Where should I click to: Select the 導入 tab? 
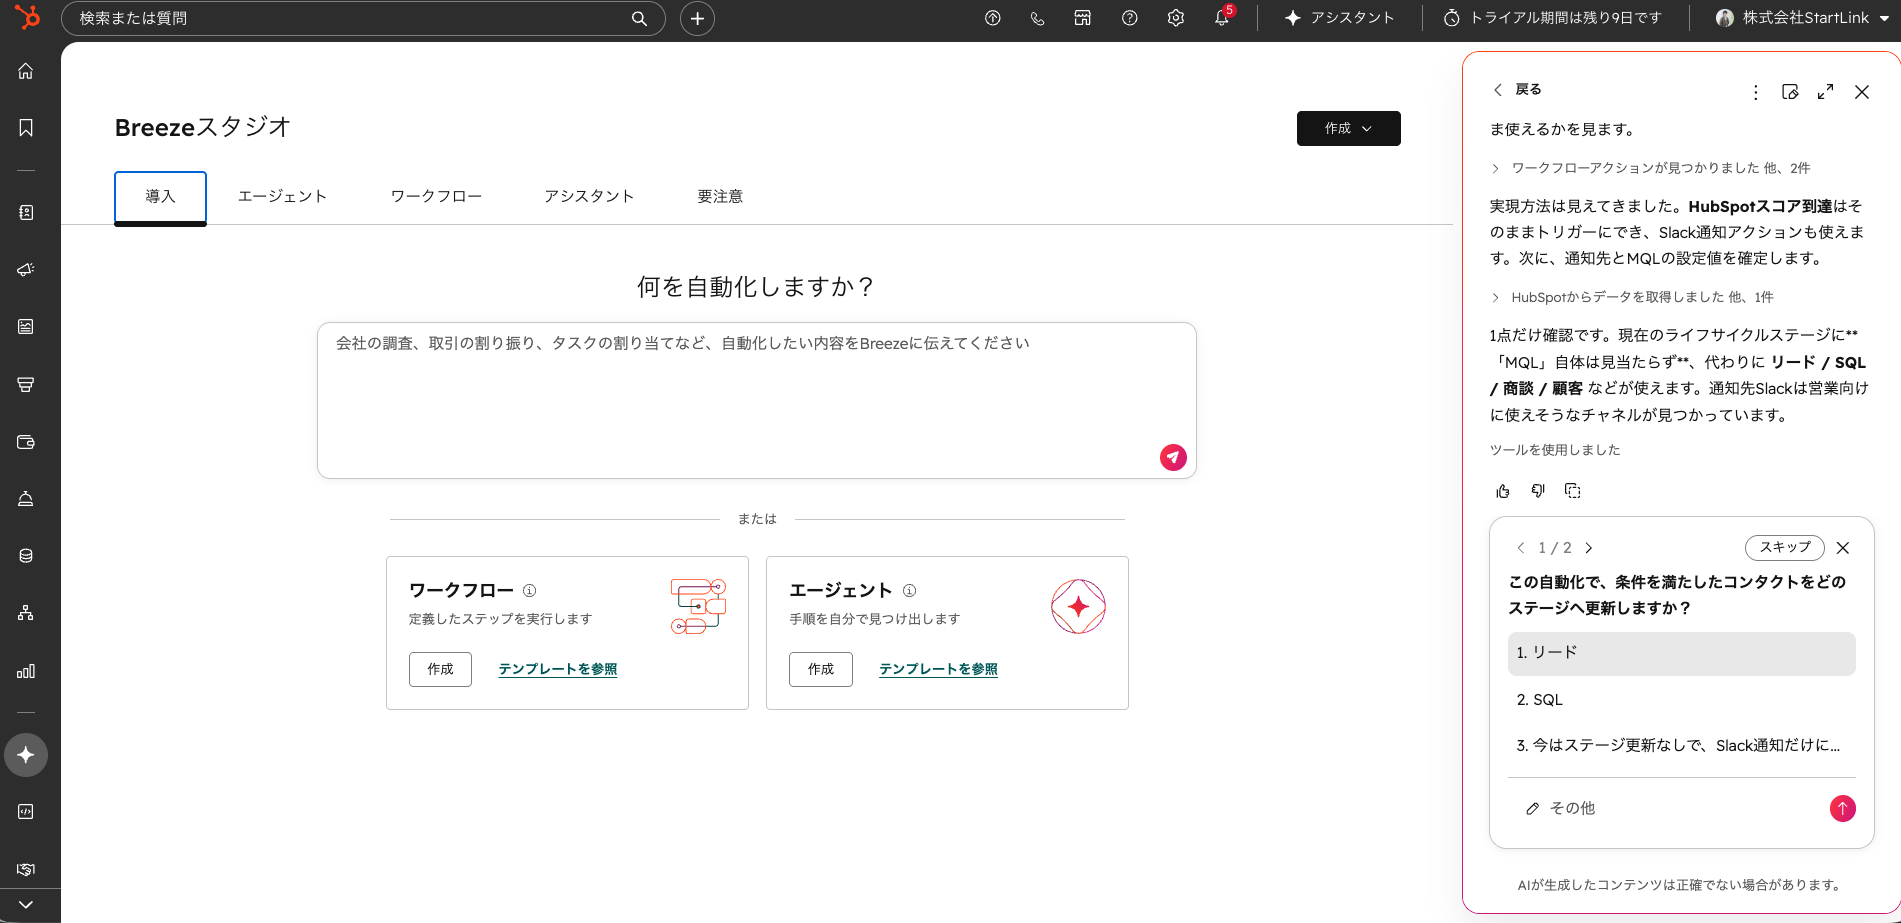pos(160,197)
